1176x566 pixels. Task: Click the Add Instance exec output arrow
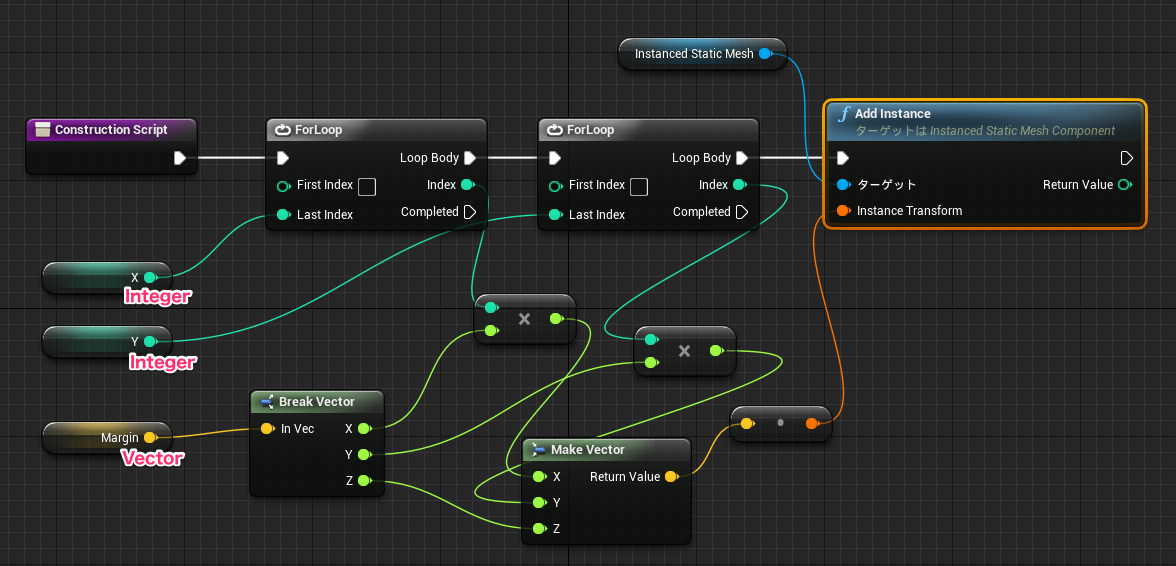1126,158
